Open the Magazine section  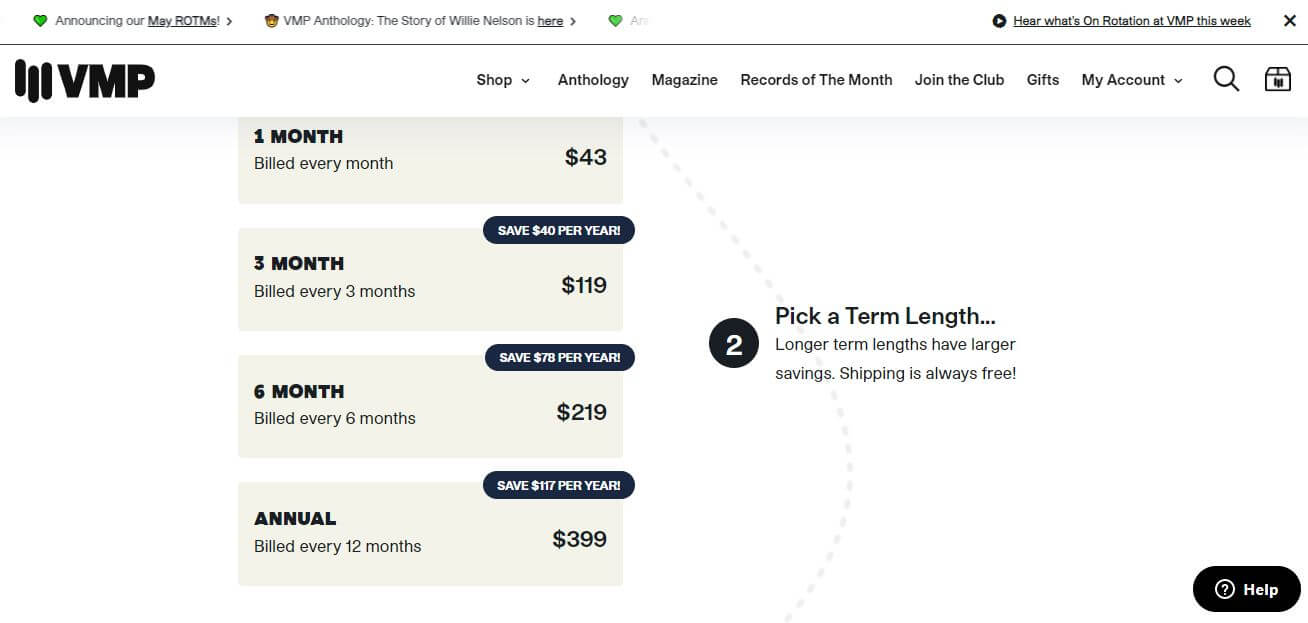pos(684,80)
